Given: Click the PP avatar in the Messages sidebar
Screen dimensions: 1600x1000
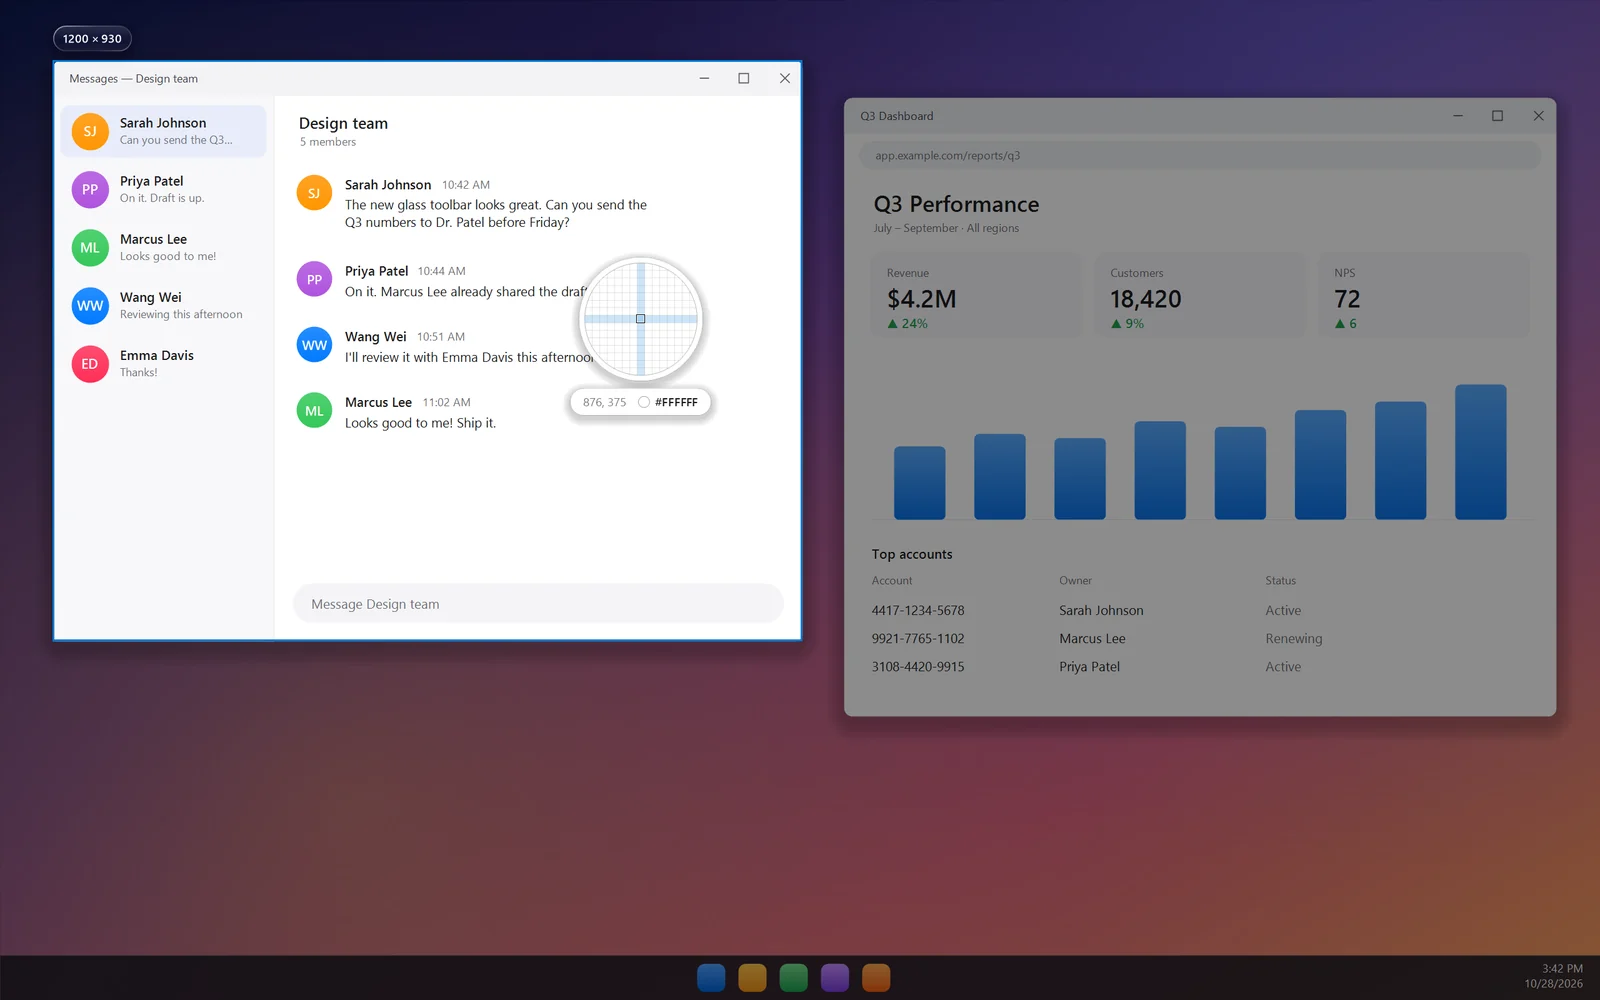Looking at the screenshot, I should (90, 189).
